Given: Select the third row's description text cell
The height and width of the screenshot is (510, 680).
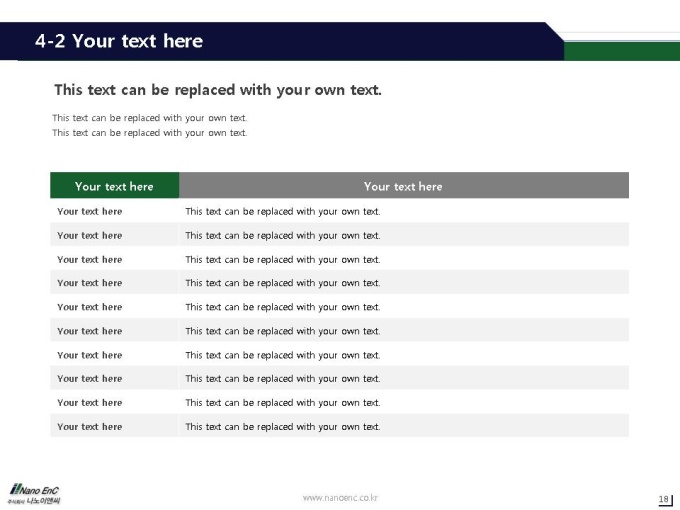Looking at the screenshot, I should click(x=404, y=259).
